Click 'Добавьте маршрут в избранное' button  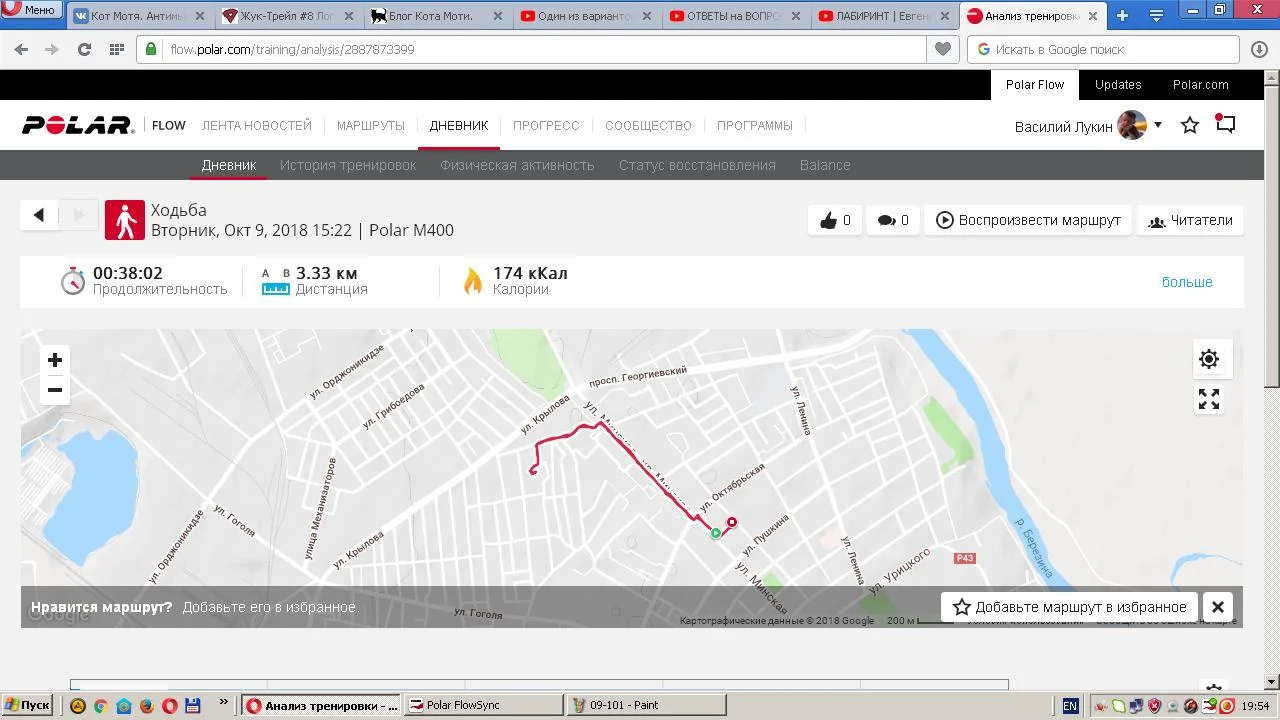[x=1070, y=607]
